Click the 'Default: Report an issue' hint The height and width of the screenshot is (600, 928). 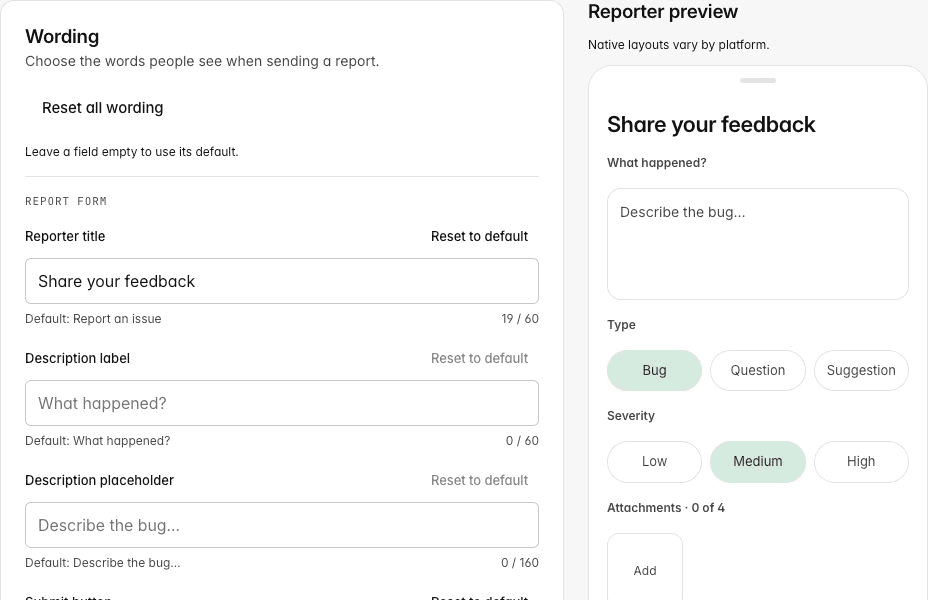93,318
